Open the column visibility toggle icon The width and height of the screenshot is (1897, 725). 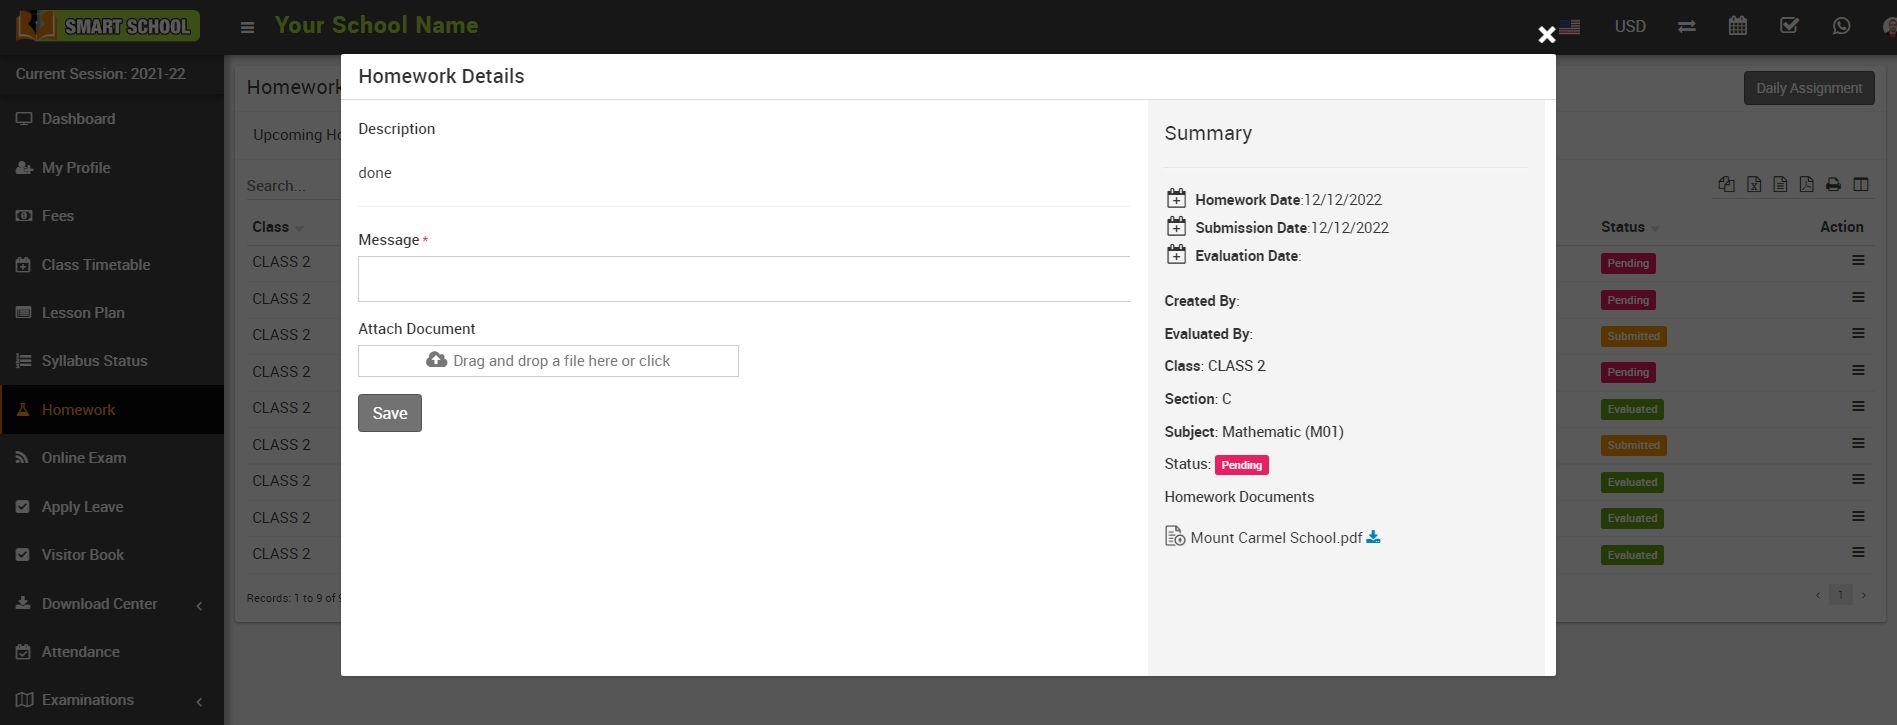click(x=1861, y=184)
